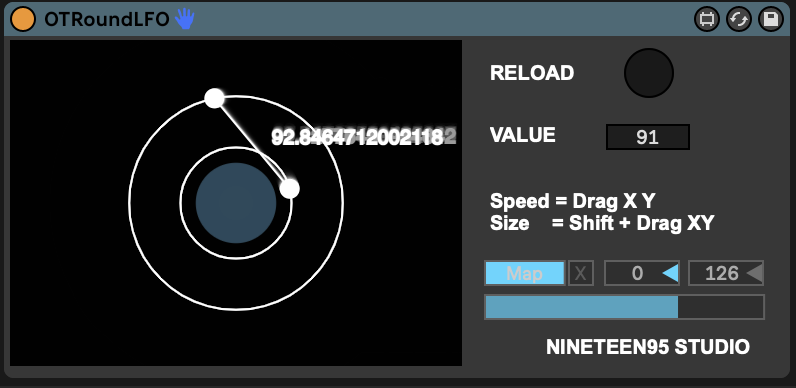This screenshot has height=388, width=796.
Task: Click the maximum range box showing 126
Action: (726, 274)
